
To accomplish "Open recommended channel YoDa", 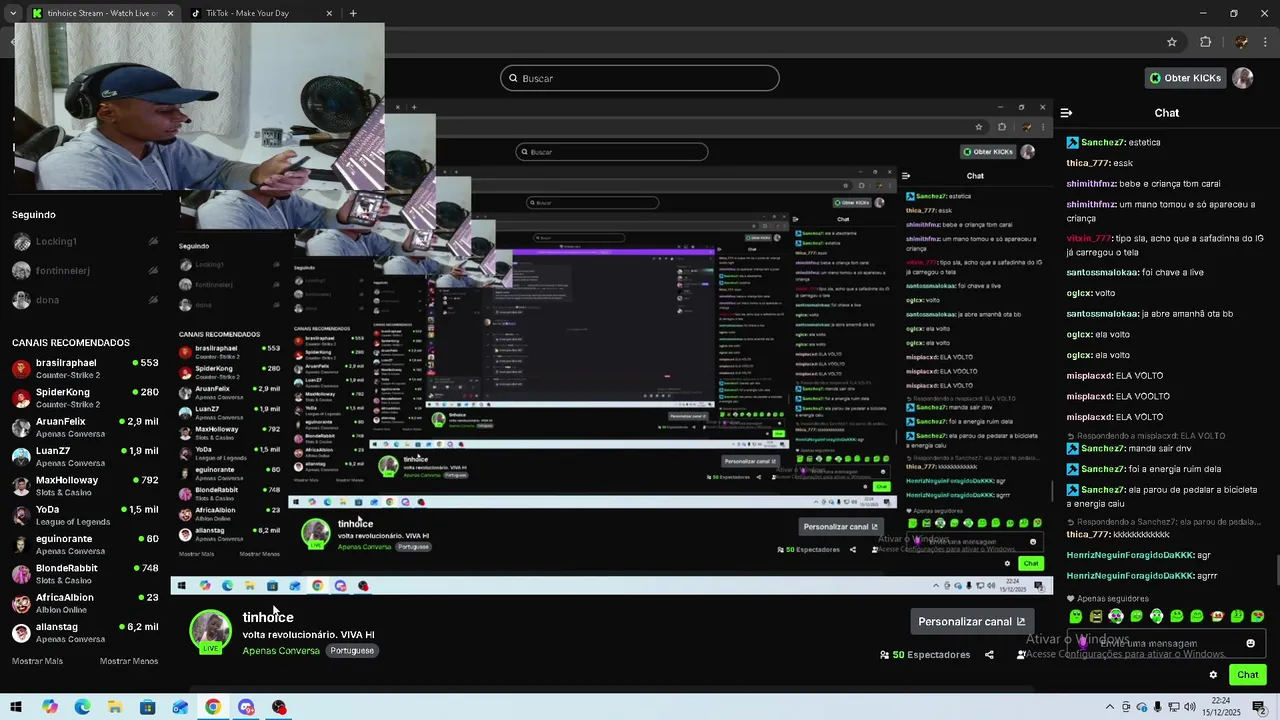I will click(85, 515).
